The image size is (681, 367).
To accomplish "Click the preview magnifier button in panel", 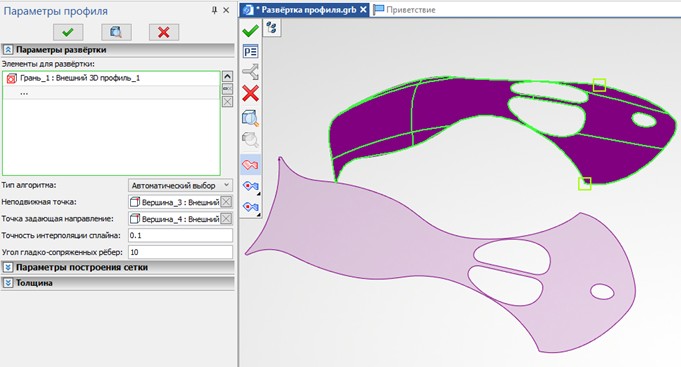I will (116, 32).
